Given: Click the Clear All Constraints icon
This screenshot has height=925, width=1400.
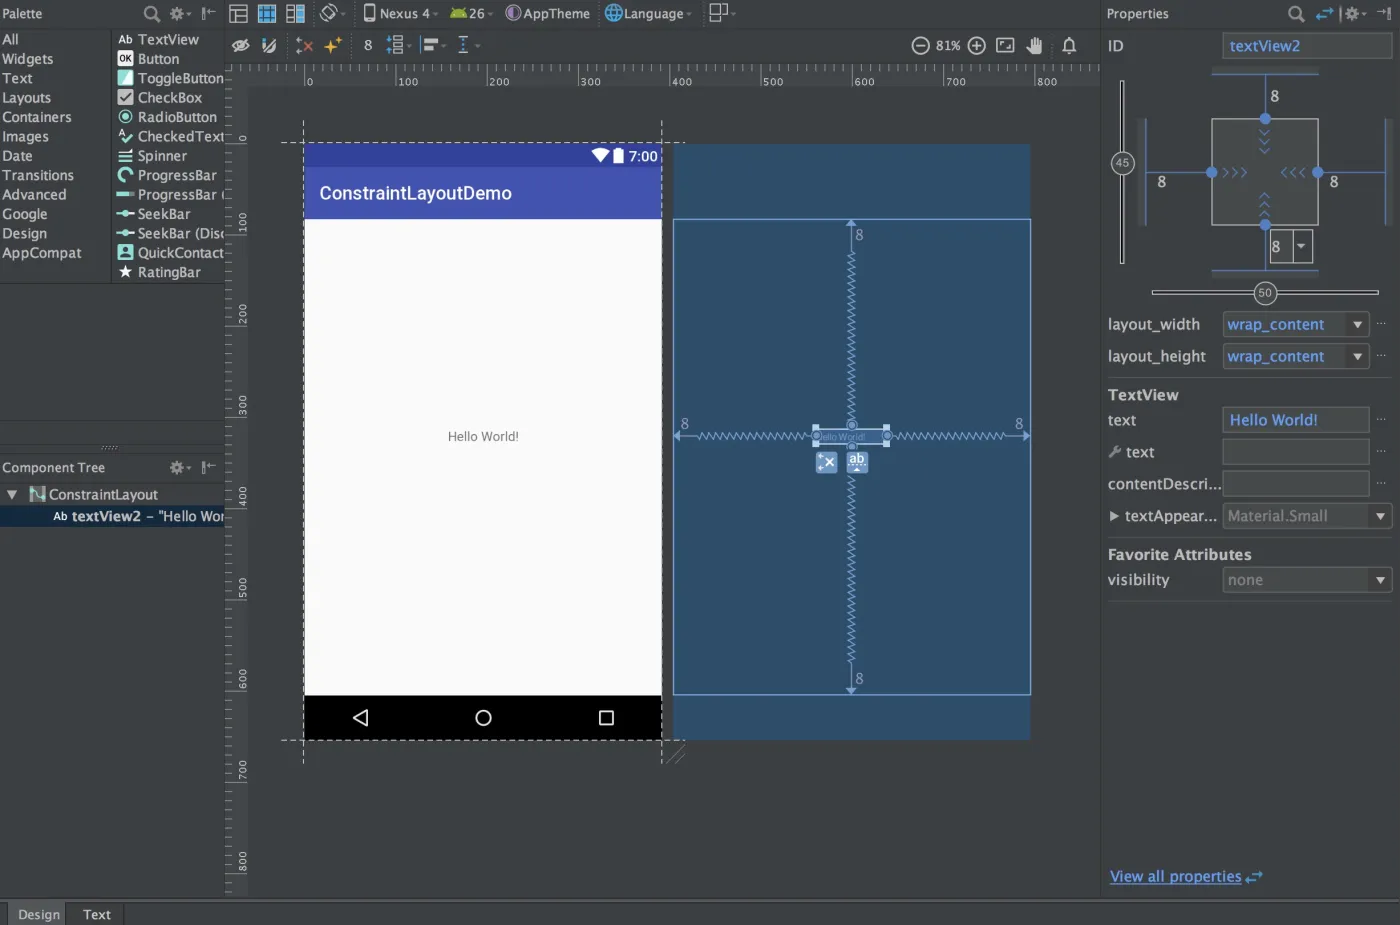Looking at the screenshot, I should (304, 45).
